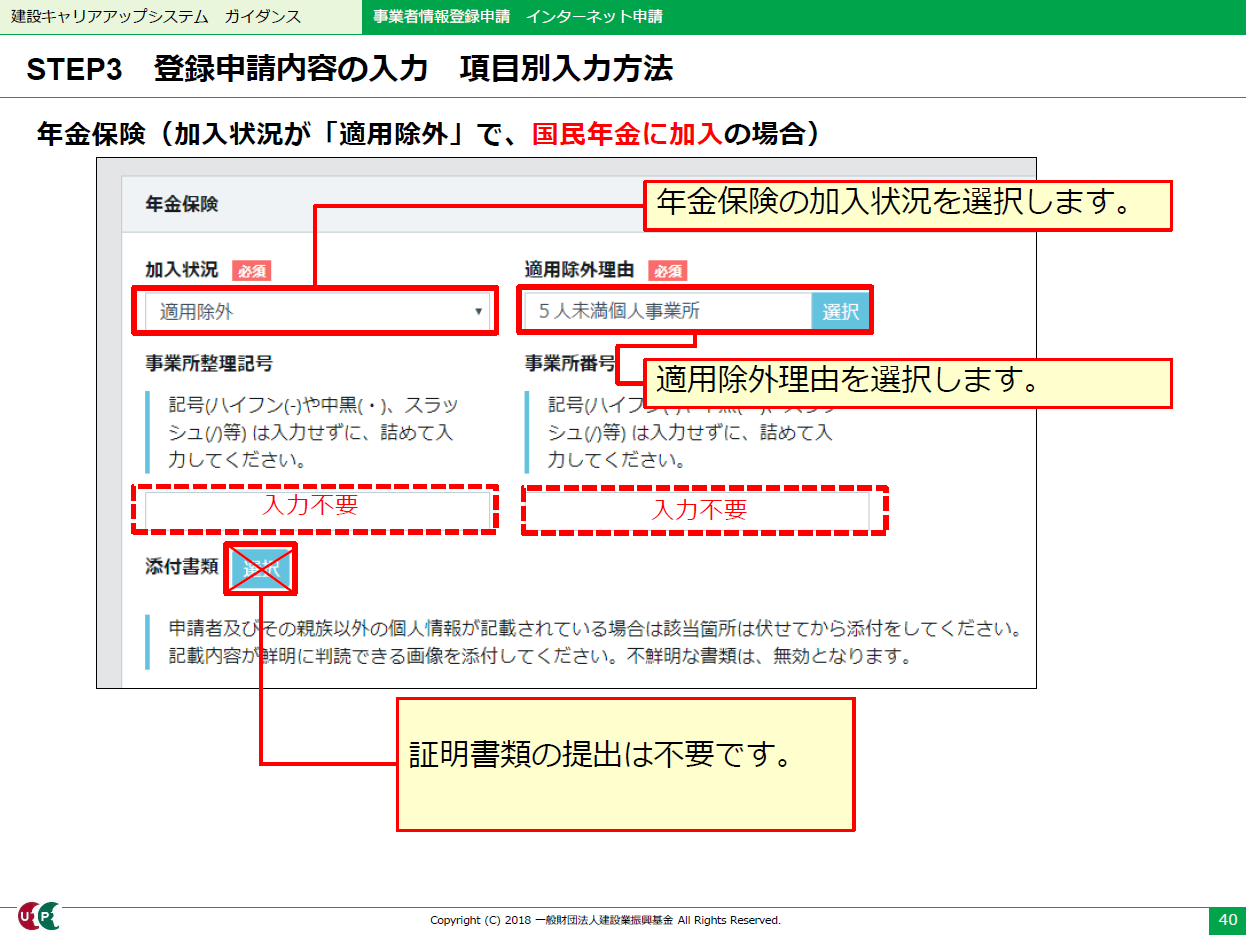
Task: Click the 選択 button beside 適用除外理由
Action: (x=841, y=312)
